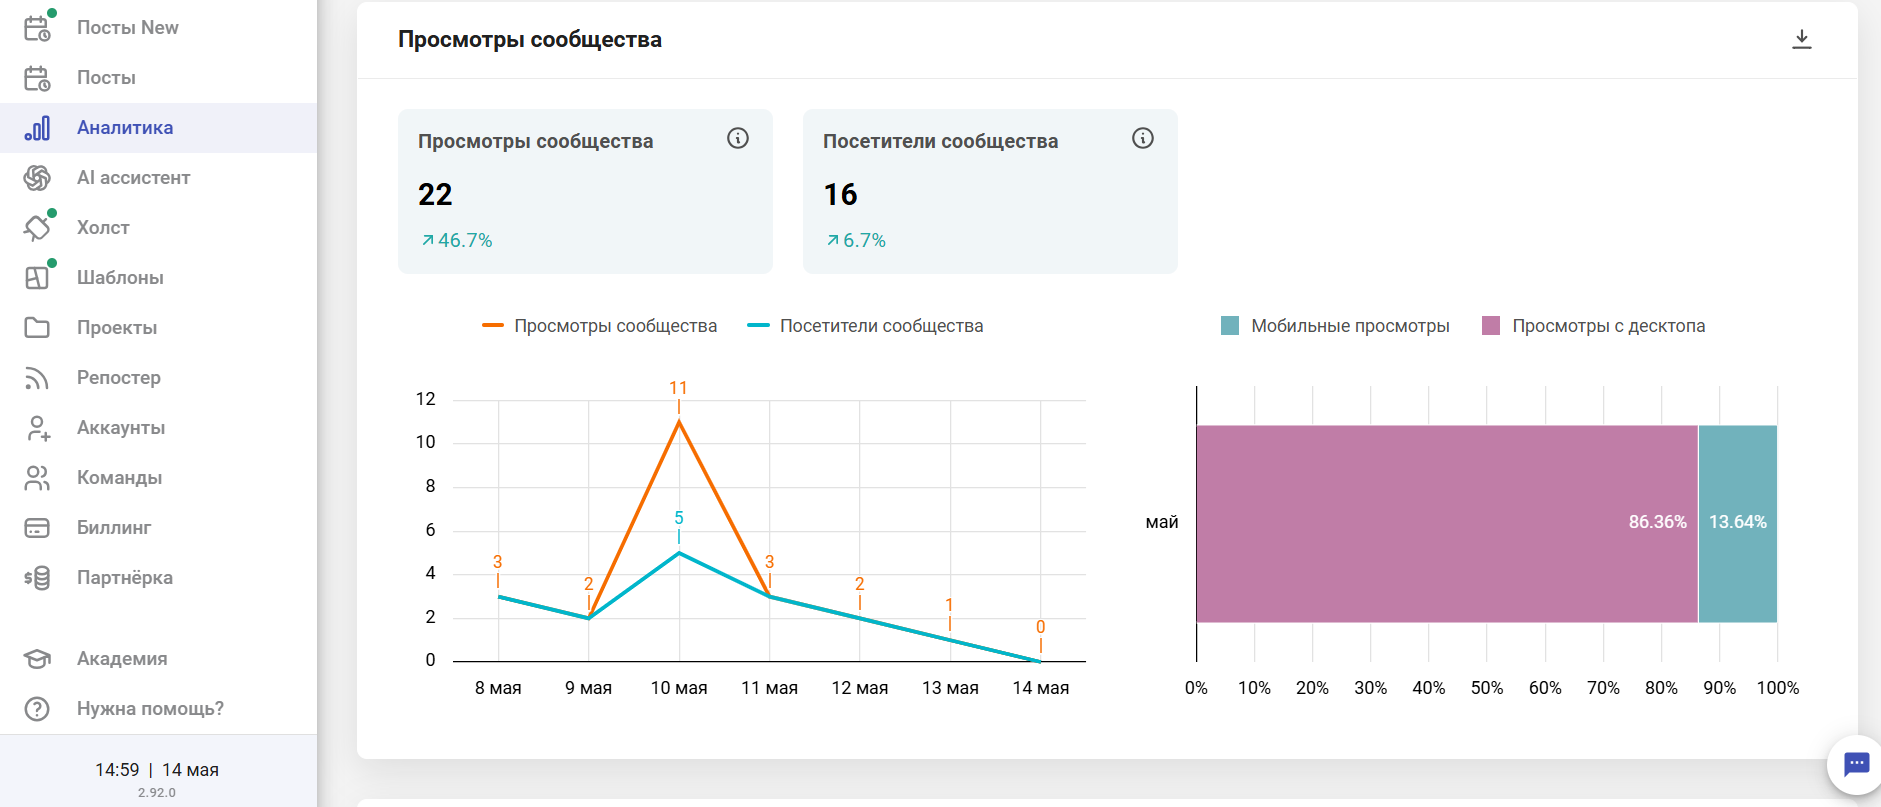Click the Репостер feed icon

[x=37, y=378]
